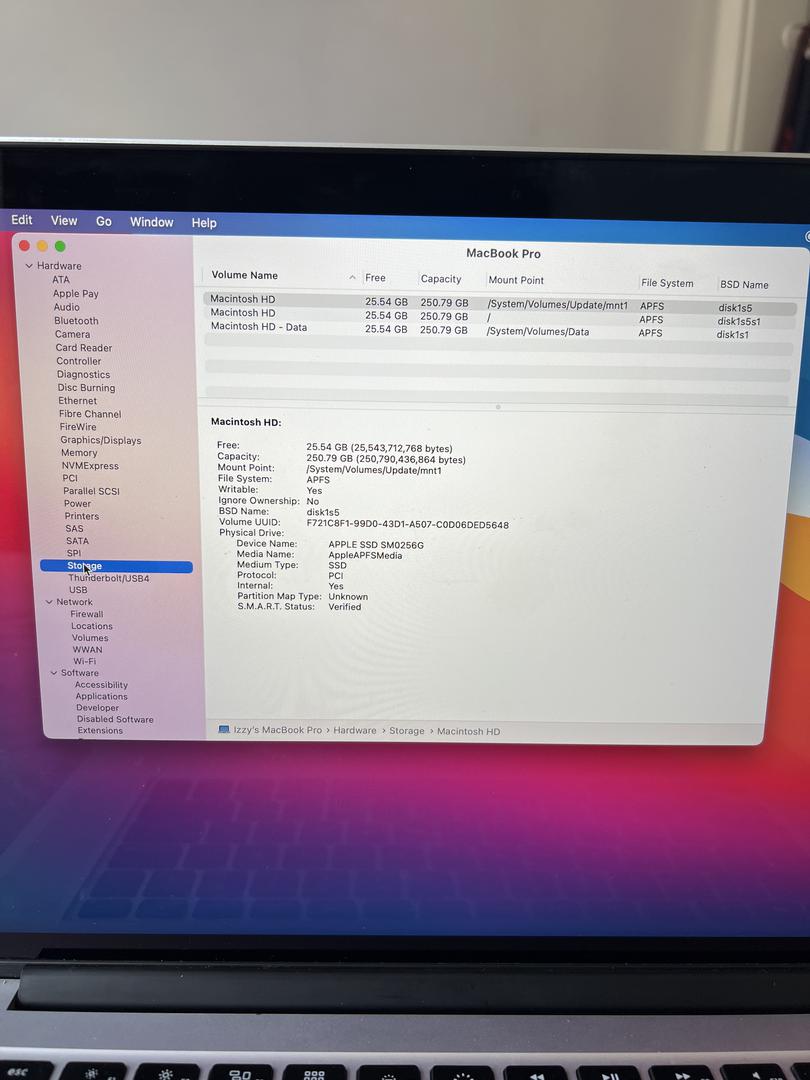This screenshot has height=1080, width=810.
Task: Select SATA in the sidebar
Action: tap(78, 541)
